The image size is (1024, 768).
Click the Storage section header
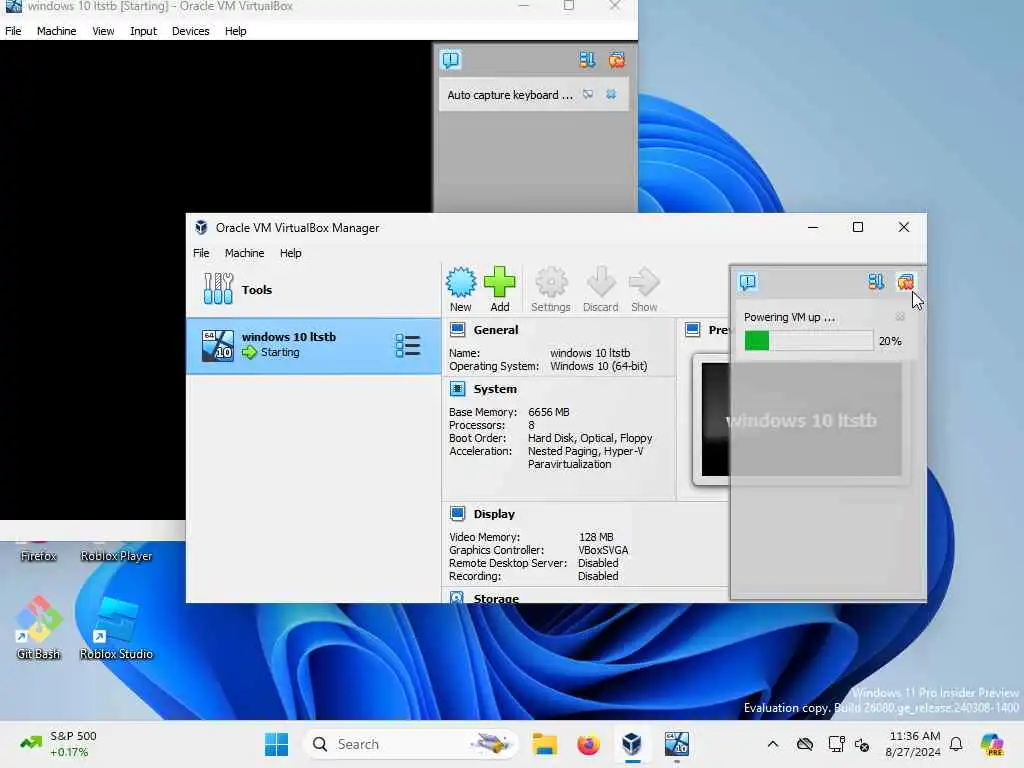(496, 598)
